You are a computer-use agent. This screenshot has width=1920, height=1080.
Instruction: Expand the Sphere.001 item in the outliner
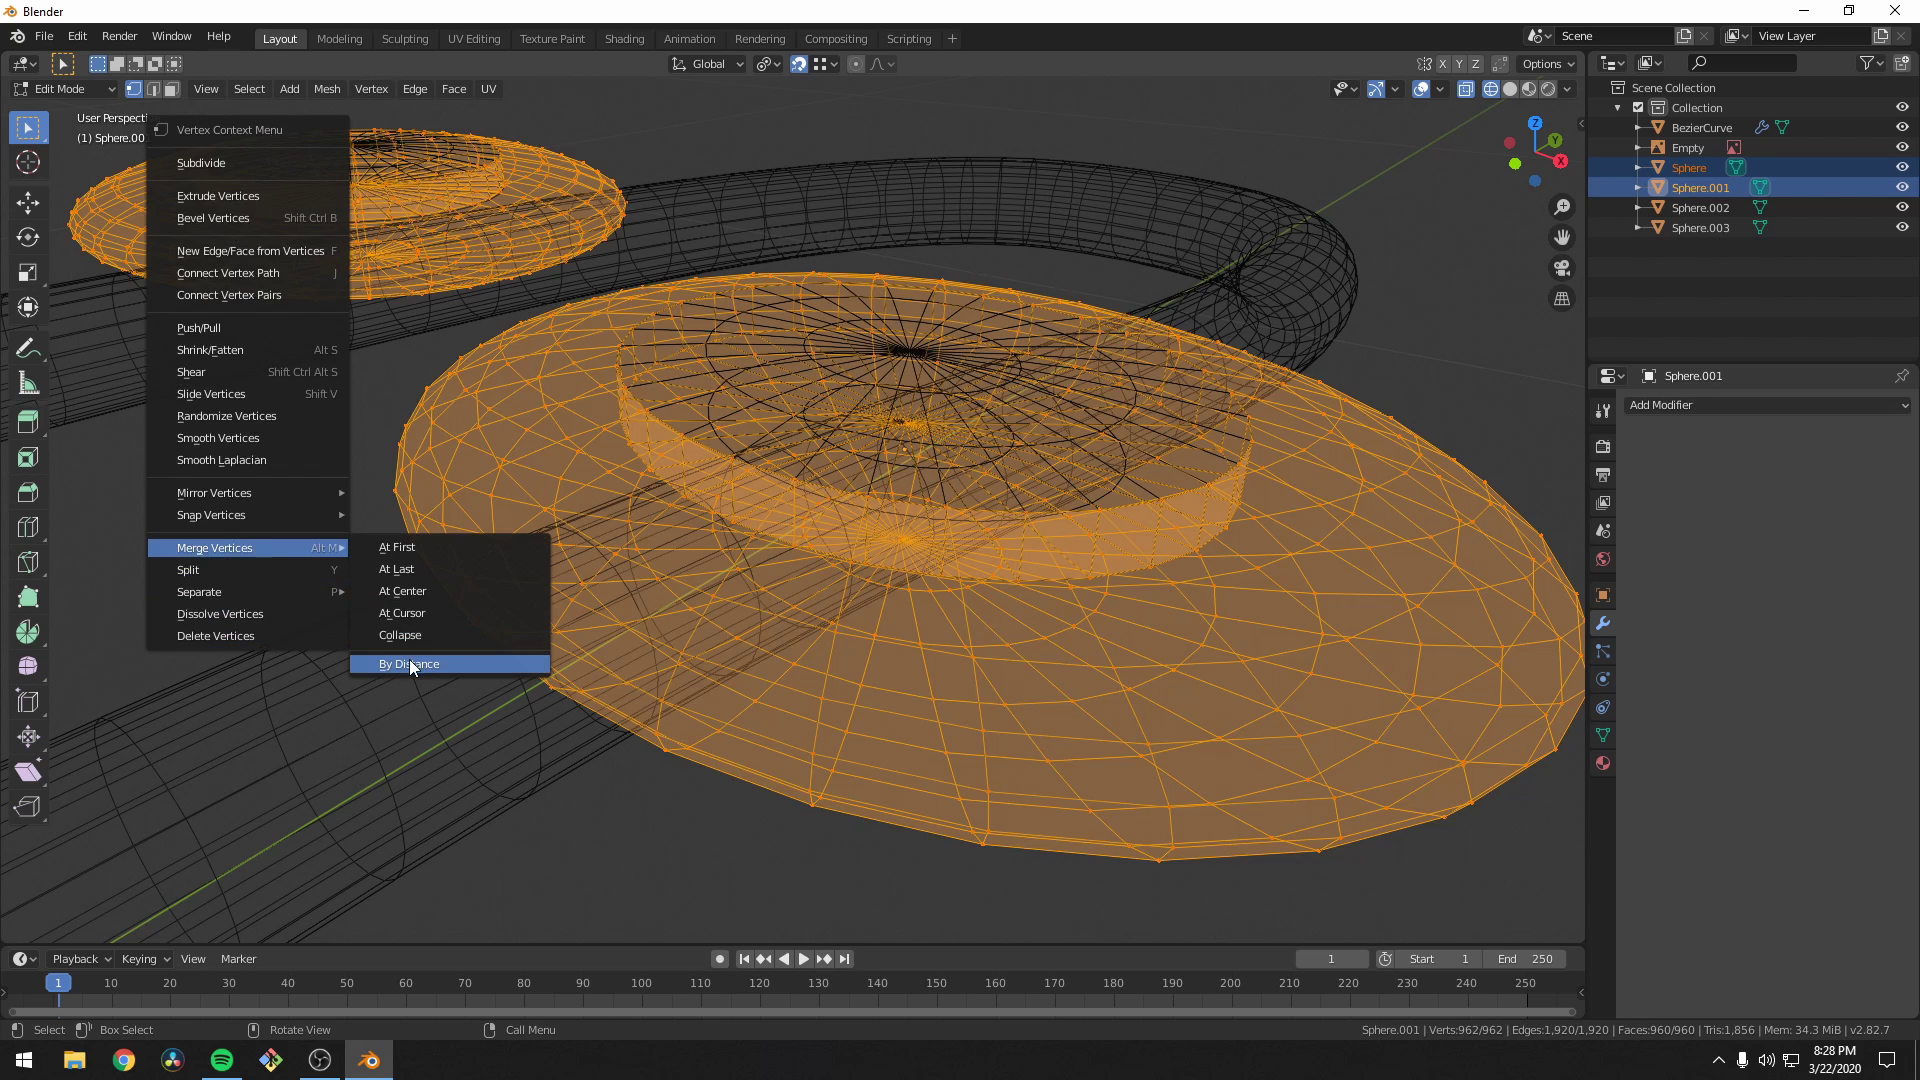(x=1636, y=187)
